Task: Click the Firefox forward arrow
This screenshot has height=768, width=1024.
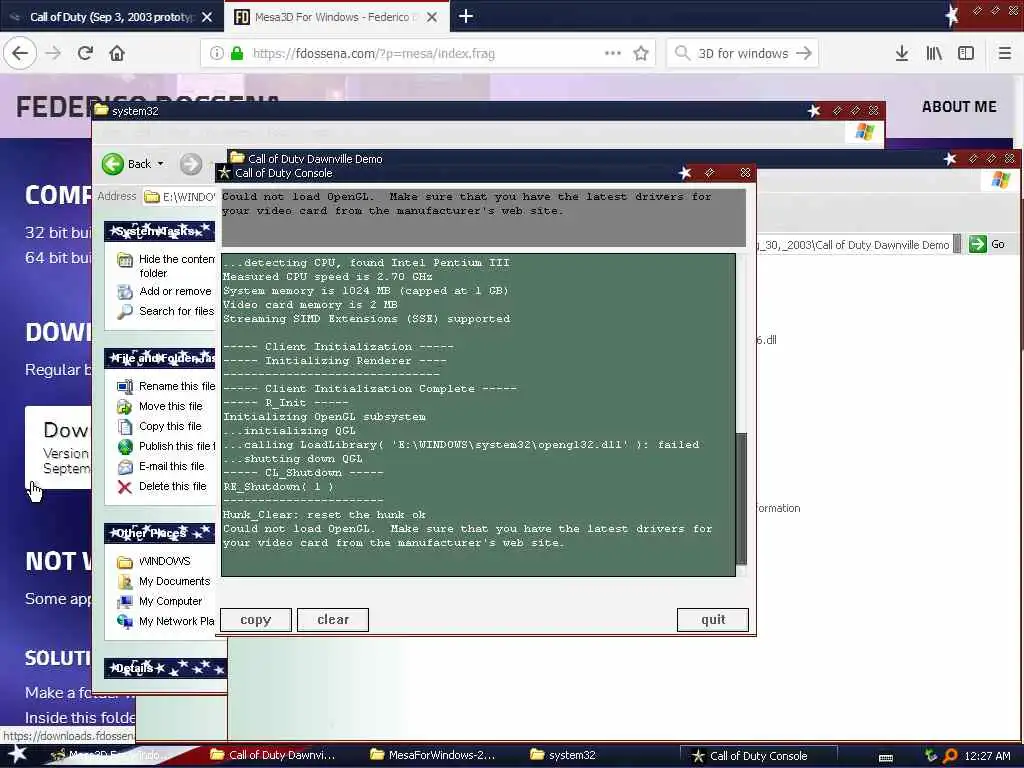Action: 53,53
